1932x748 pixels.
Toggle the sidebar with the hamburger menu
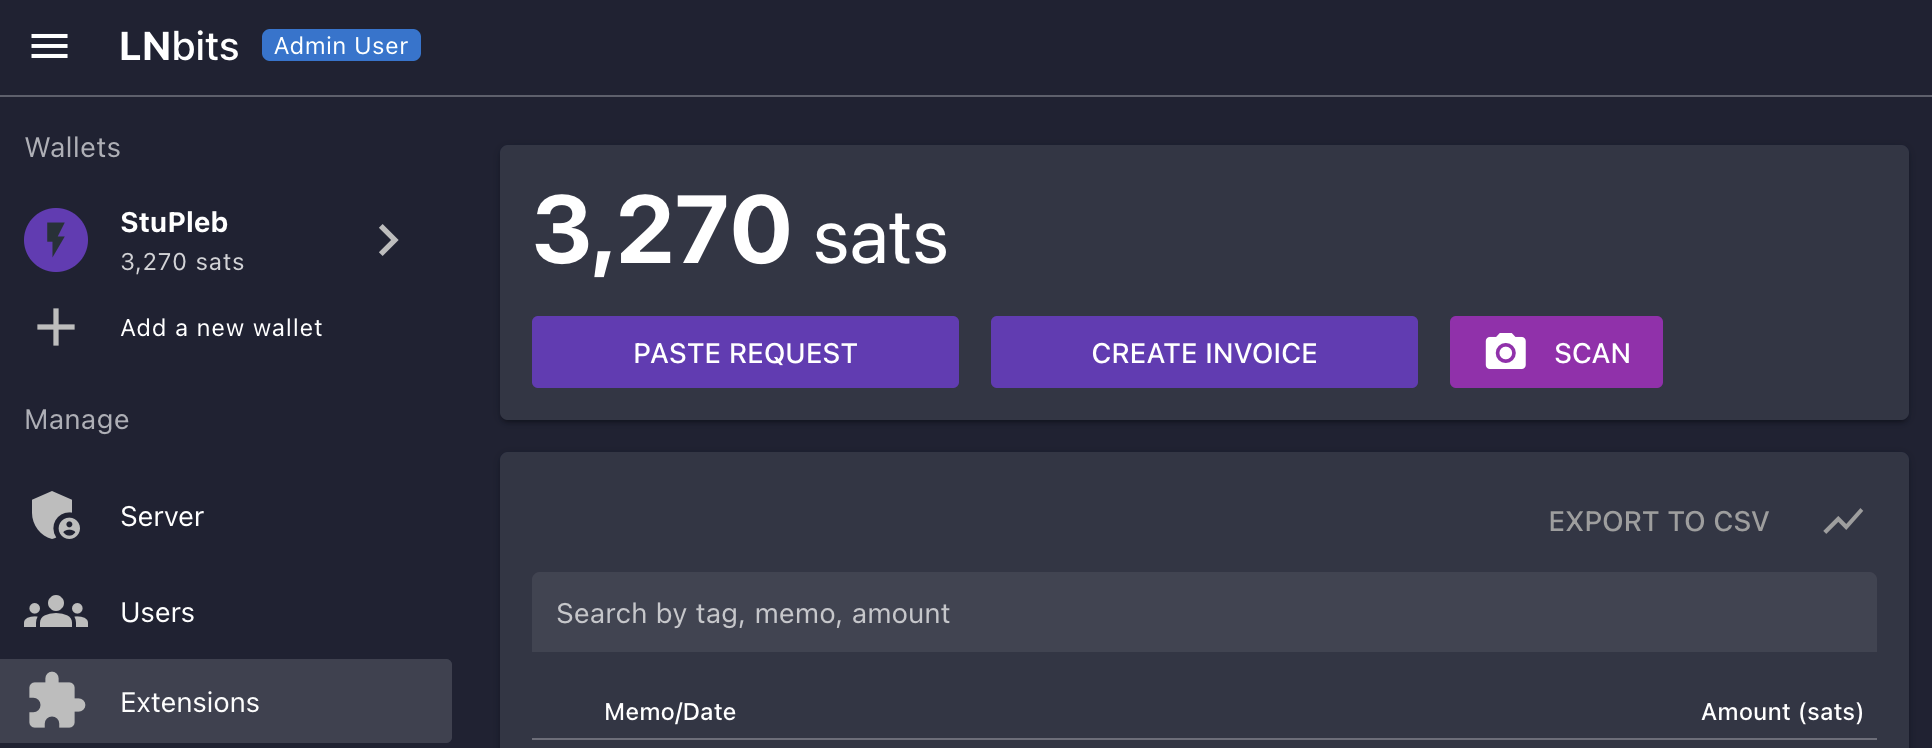49,46
